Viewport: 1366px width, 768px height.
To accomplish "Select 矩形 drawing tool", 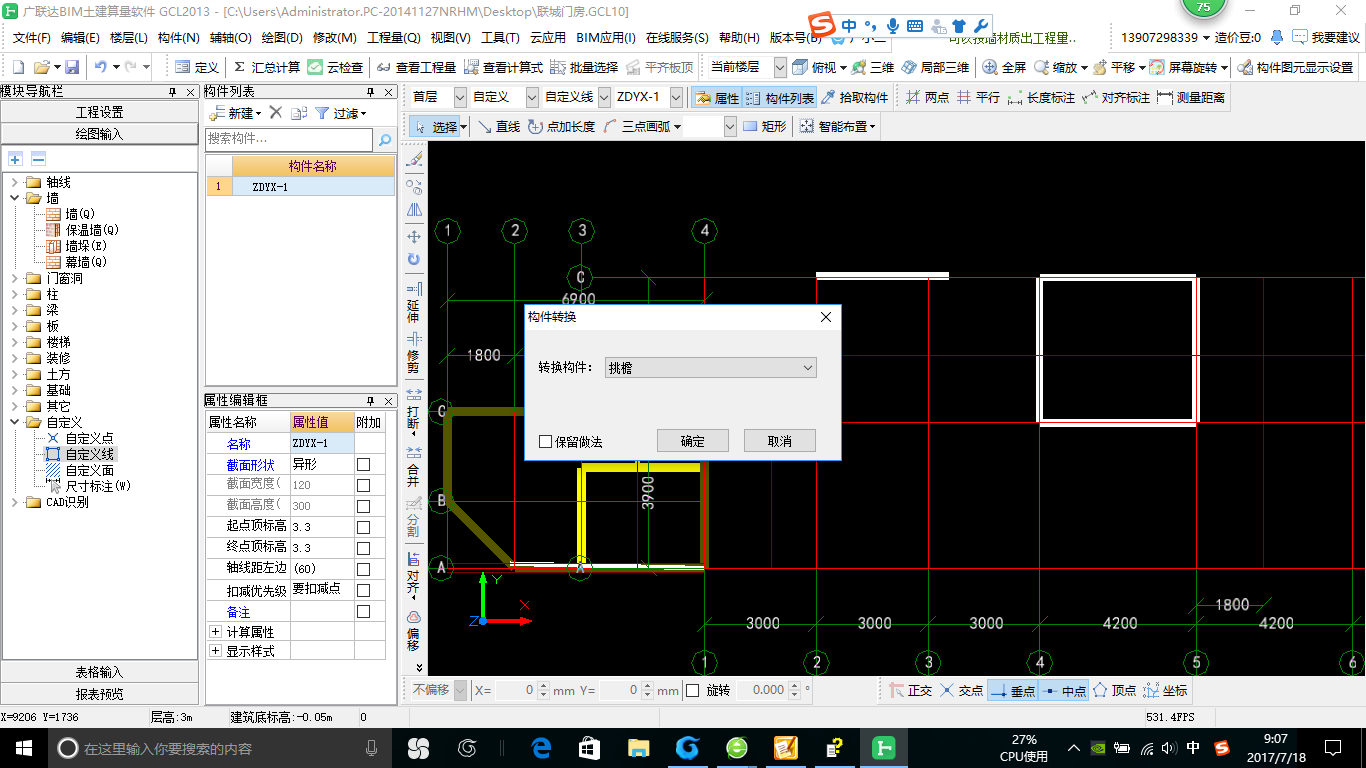I will pyautogui.click(x=764, y=127).
